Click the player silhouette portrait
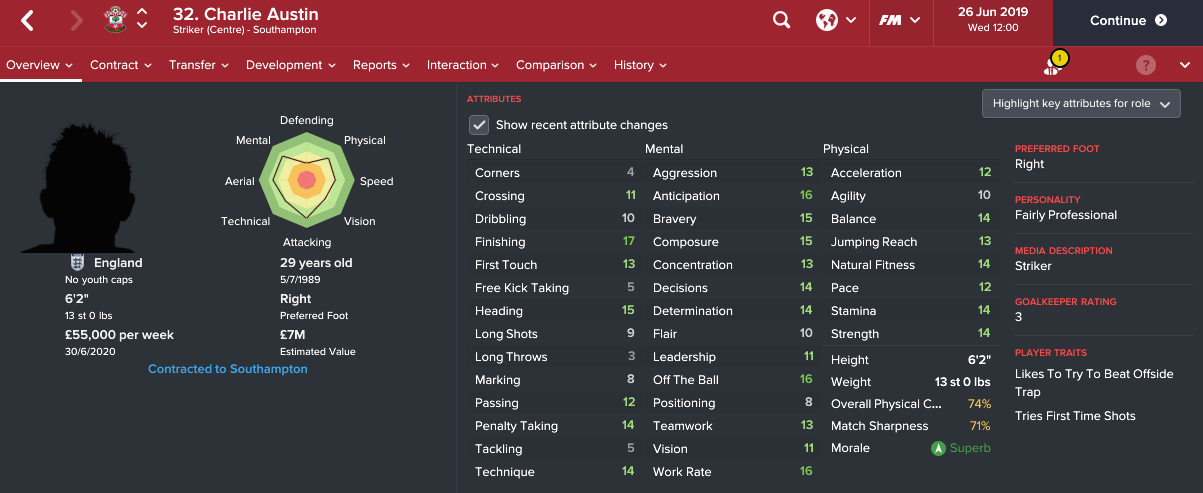Image resolution: width=1203 pixels, height=493 pixels. tap(76, 186)
